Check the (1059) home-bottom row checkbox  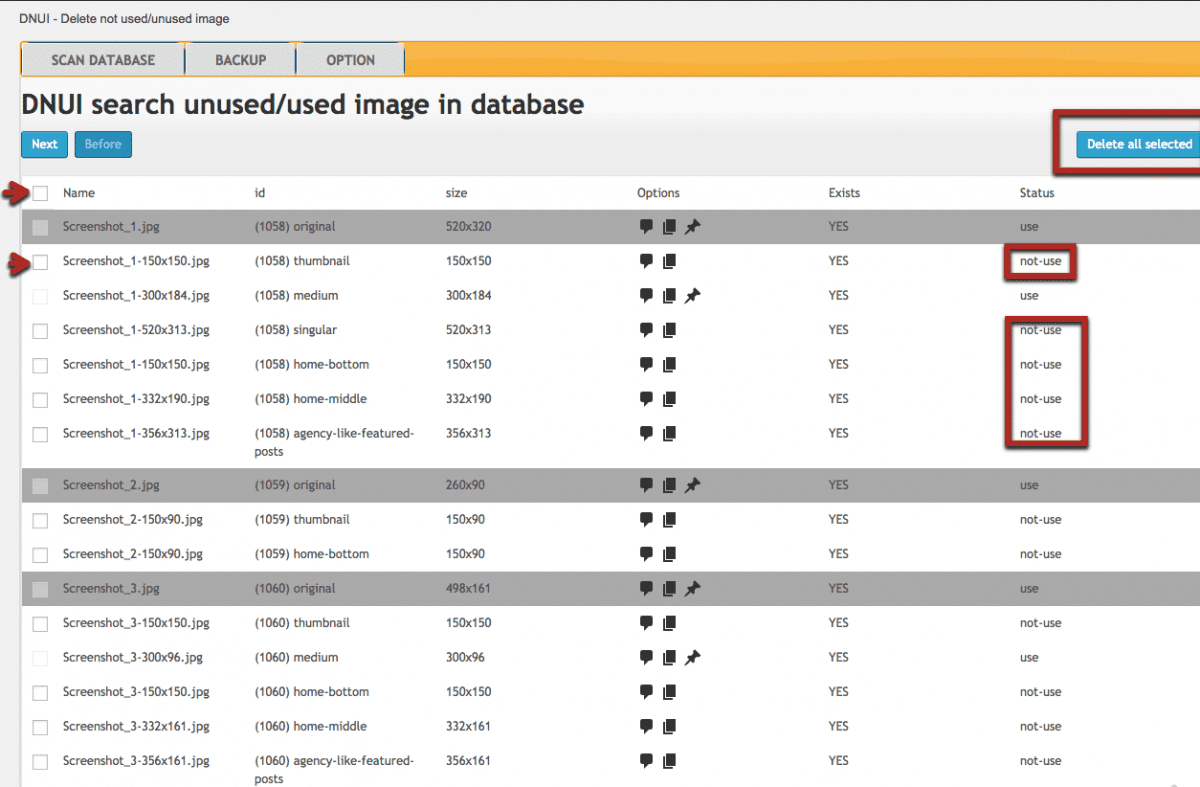[x=40, y=555]
